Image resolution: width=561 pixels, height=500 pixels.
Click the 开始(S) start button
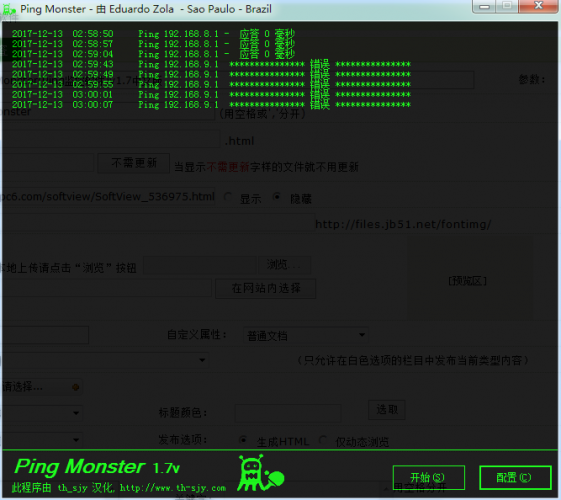[429, 477]
